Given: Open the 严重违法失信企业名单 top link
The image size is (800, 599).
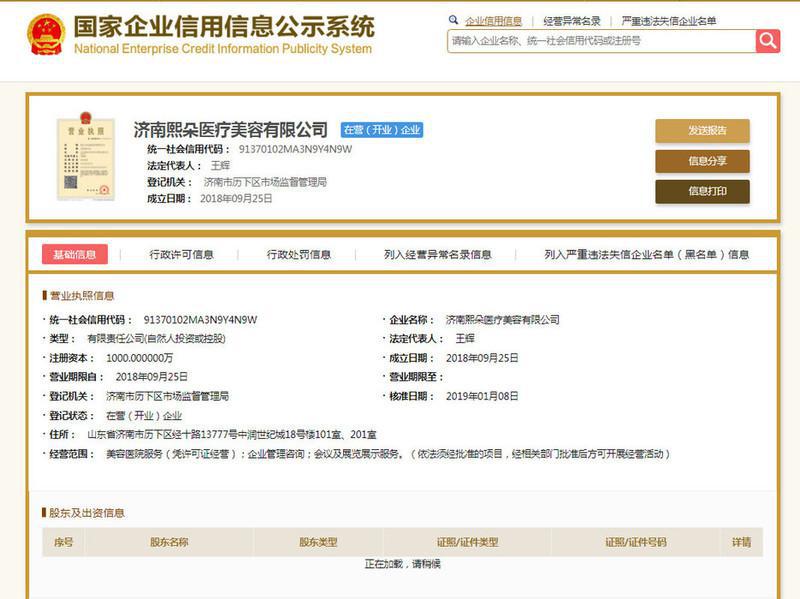Looking at the screenshot, I should pos(668,20).
